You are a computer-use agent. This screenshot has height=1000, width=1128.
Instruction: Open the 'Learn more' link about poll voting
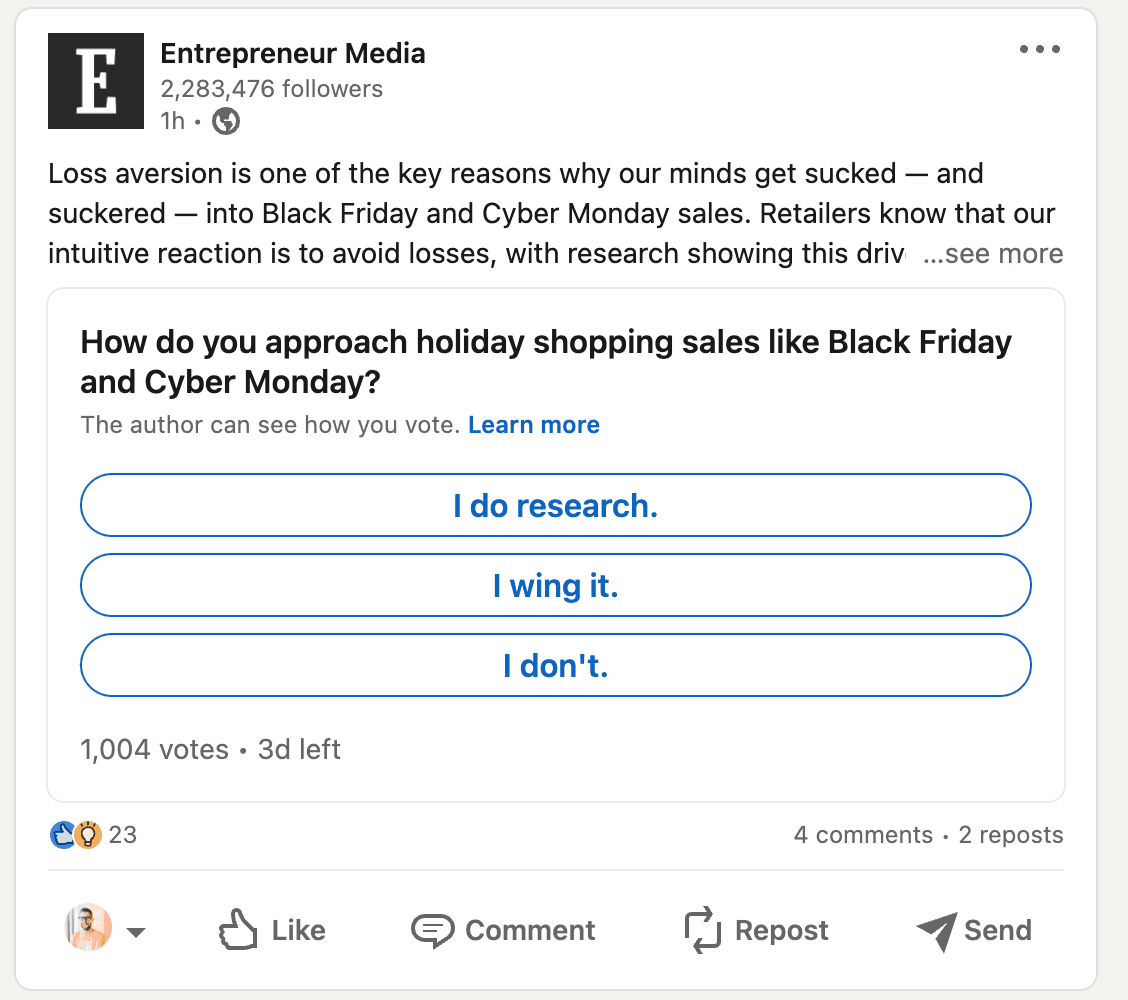click(533, 424)
